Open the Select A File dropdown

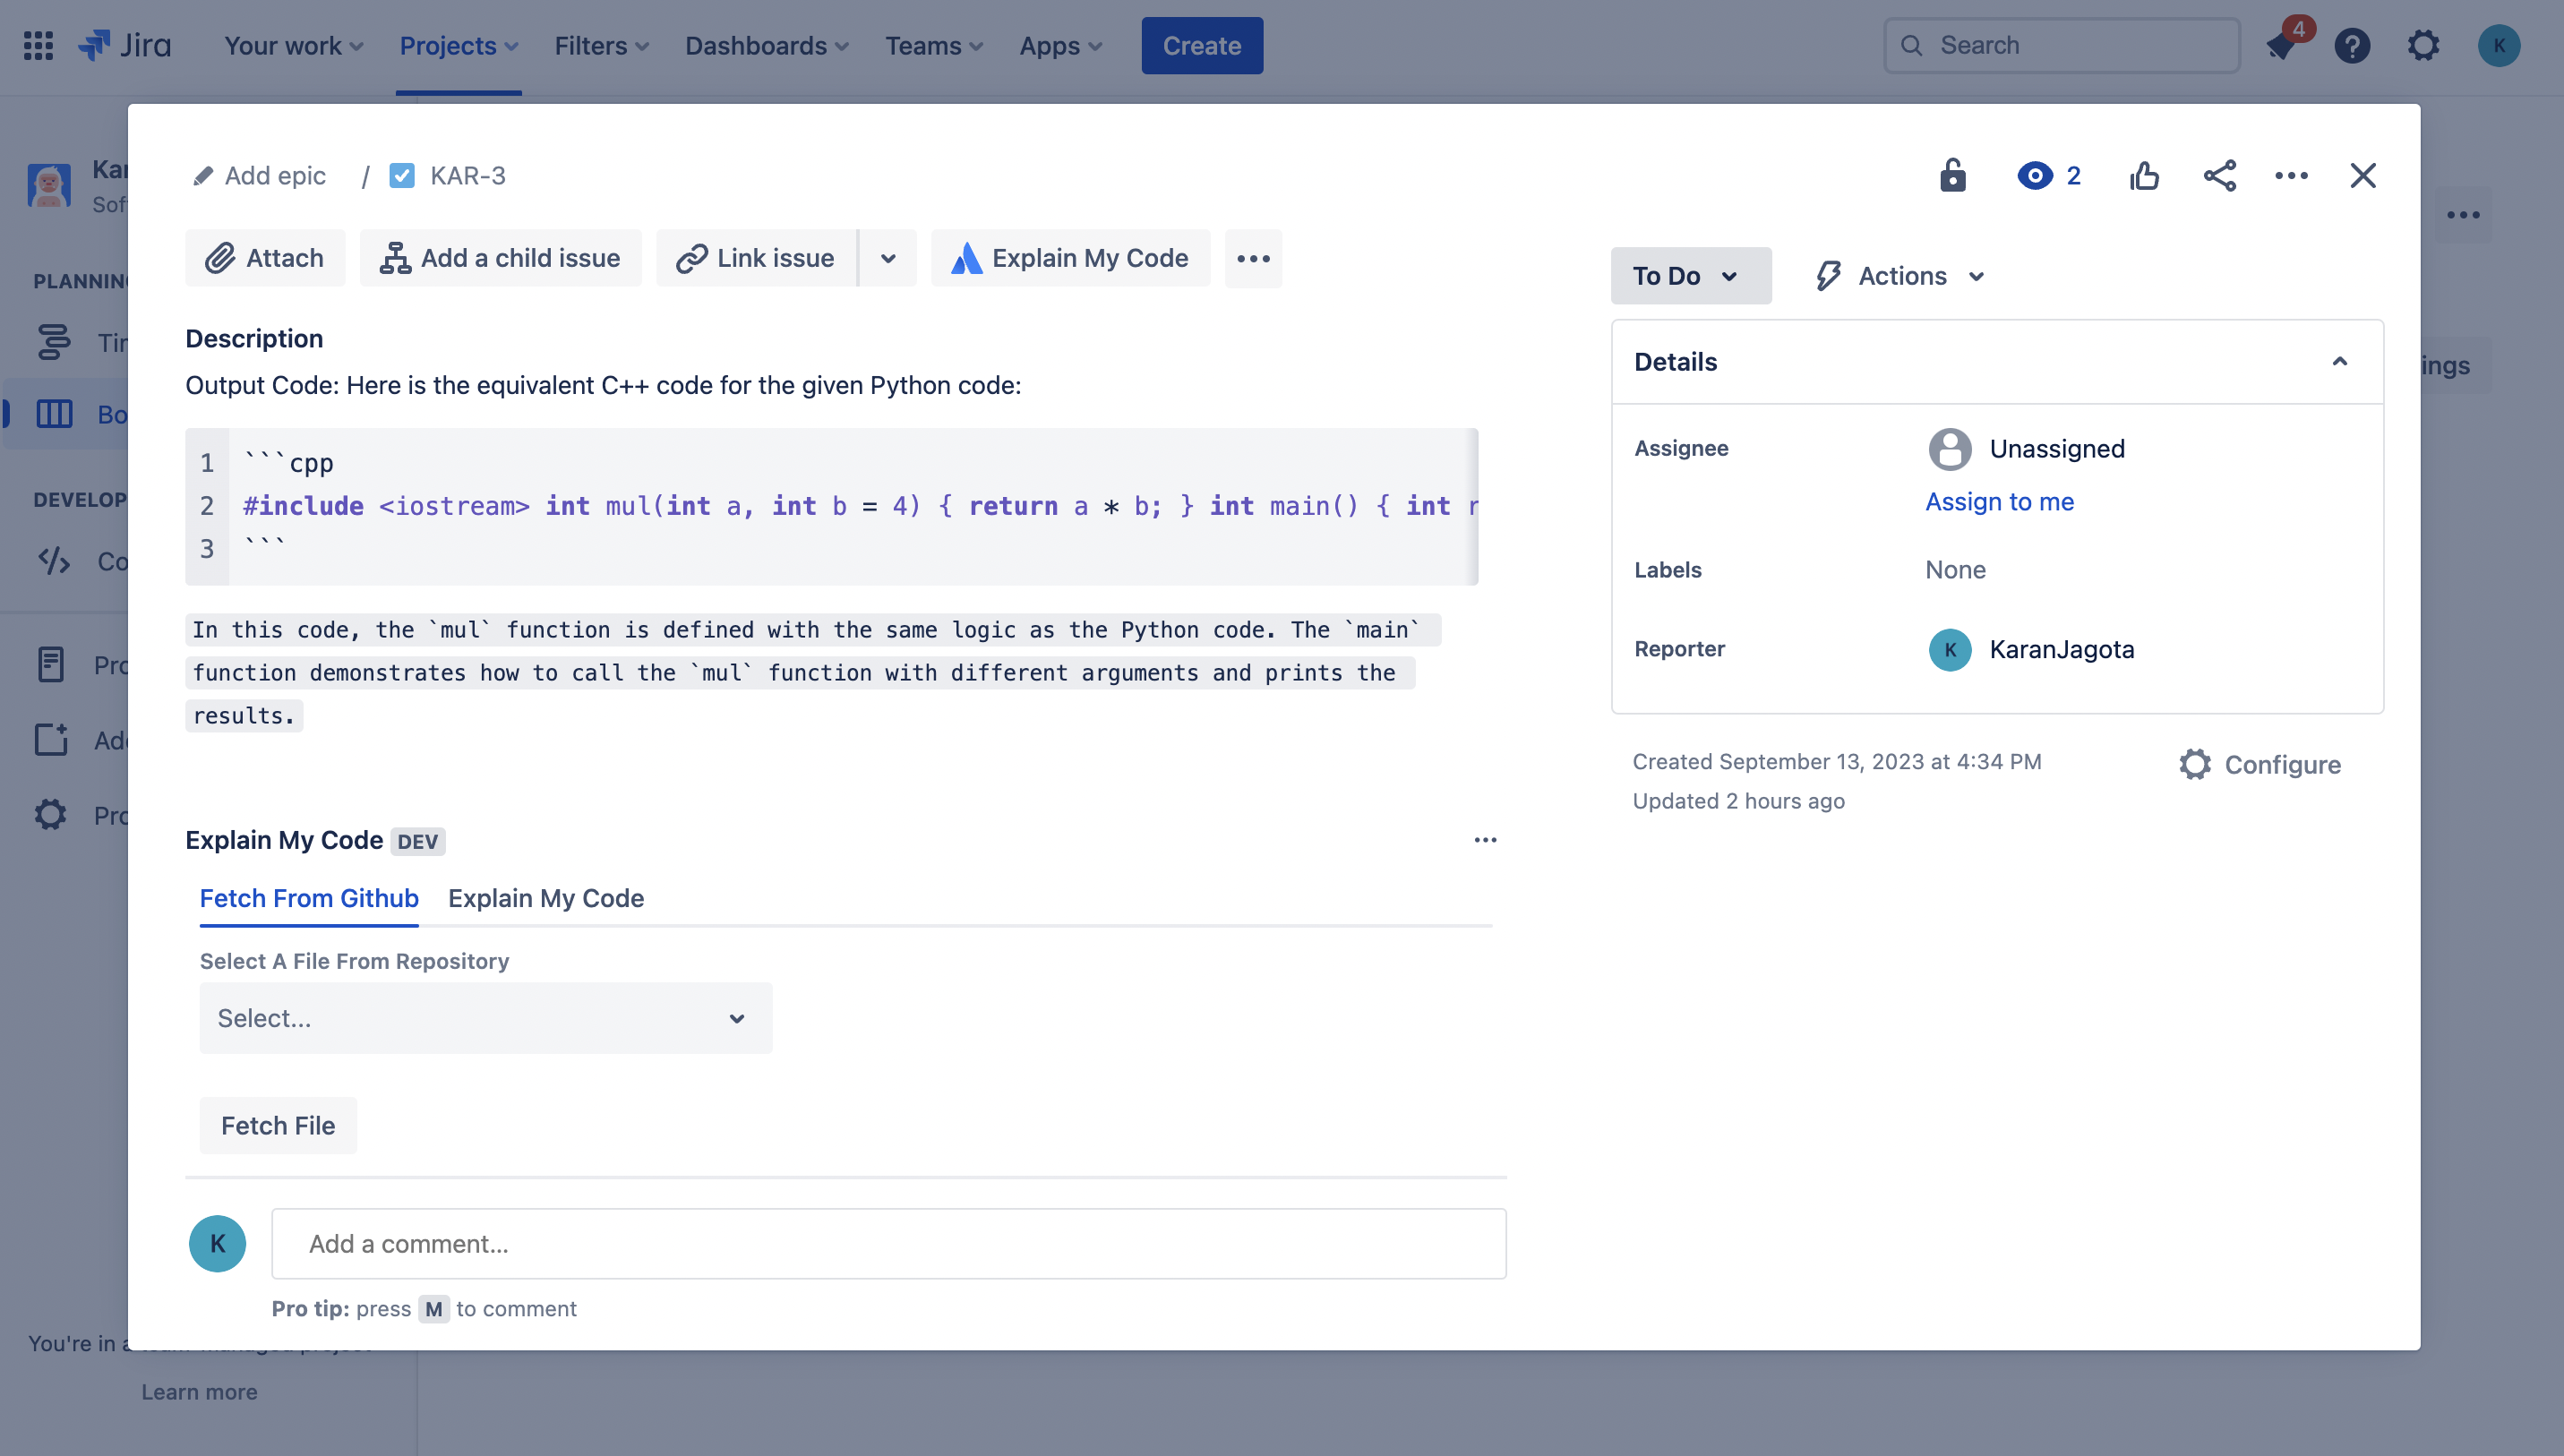[x=485, y=1018]
